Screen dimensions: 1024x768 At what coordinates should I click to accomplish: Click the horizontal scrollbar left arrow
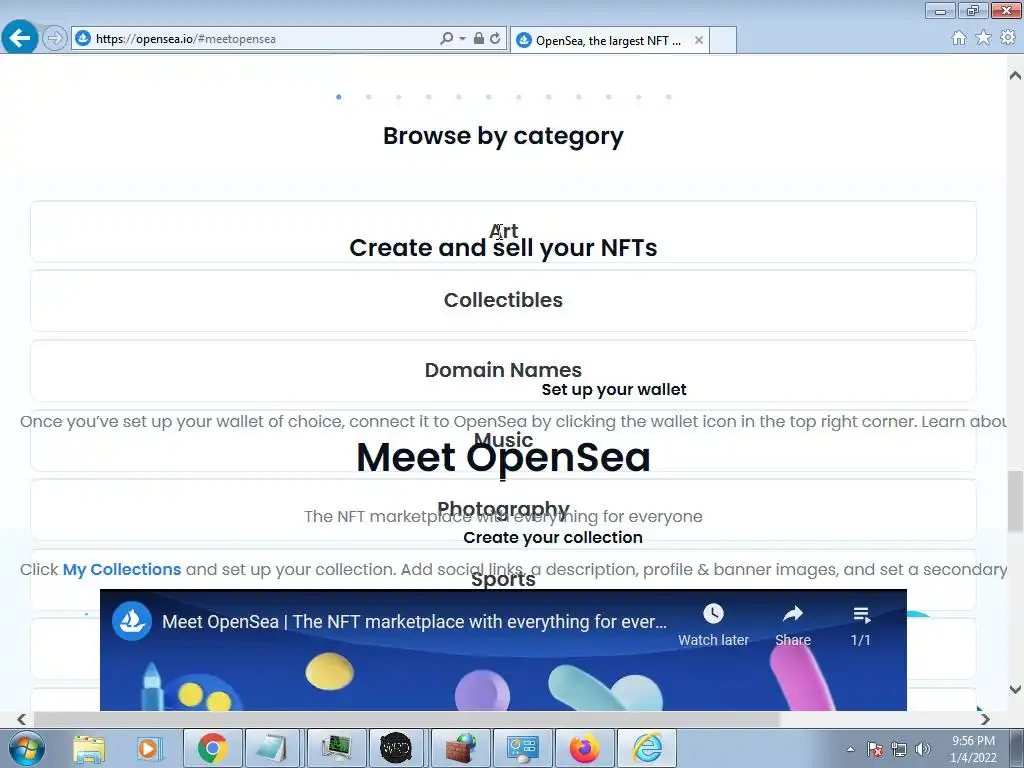pos(22,719)
